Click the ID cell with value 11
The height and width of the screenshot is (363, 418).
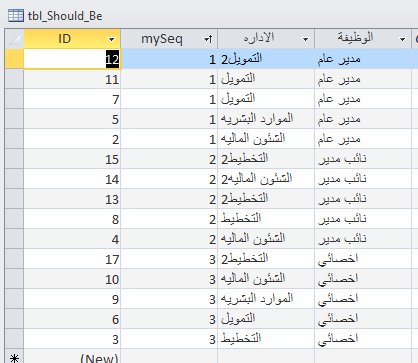point(72,79)
